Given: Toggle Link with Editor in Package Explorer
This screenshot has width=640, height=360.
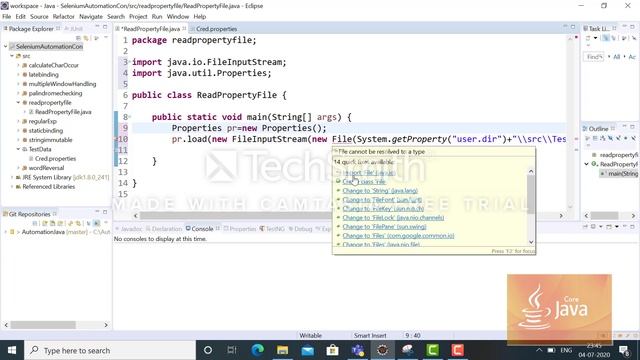Looking at the screenshot, I should pos(86,38).
